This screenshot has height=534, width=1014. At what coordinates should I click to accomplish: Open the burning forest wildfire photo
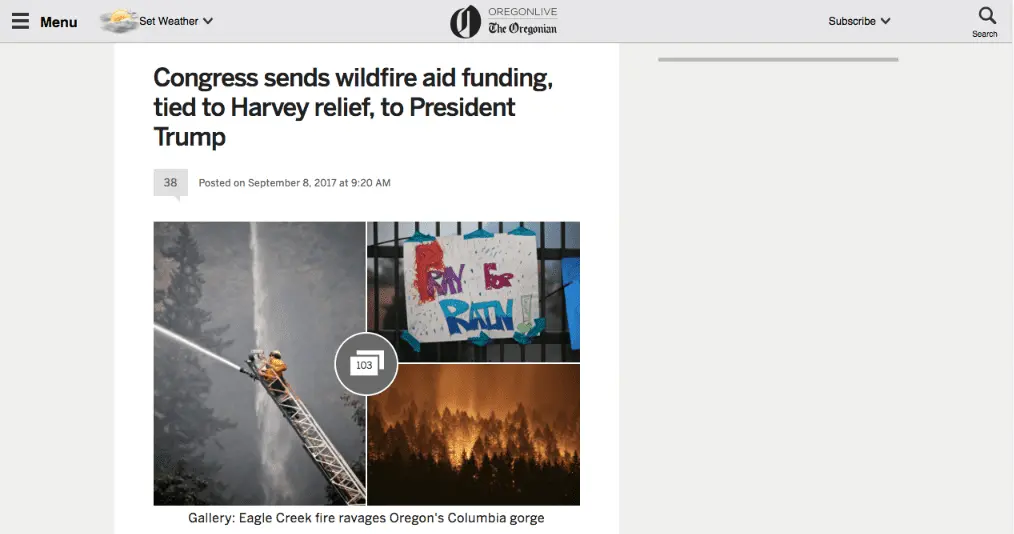[x=473, y=434]
